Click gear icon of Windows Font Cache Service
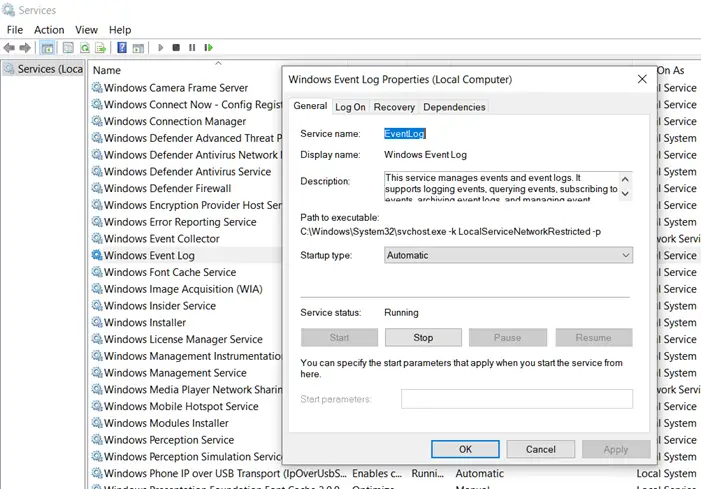 [x=97, y=272]
